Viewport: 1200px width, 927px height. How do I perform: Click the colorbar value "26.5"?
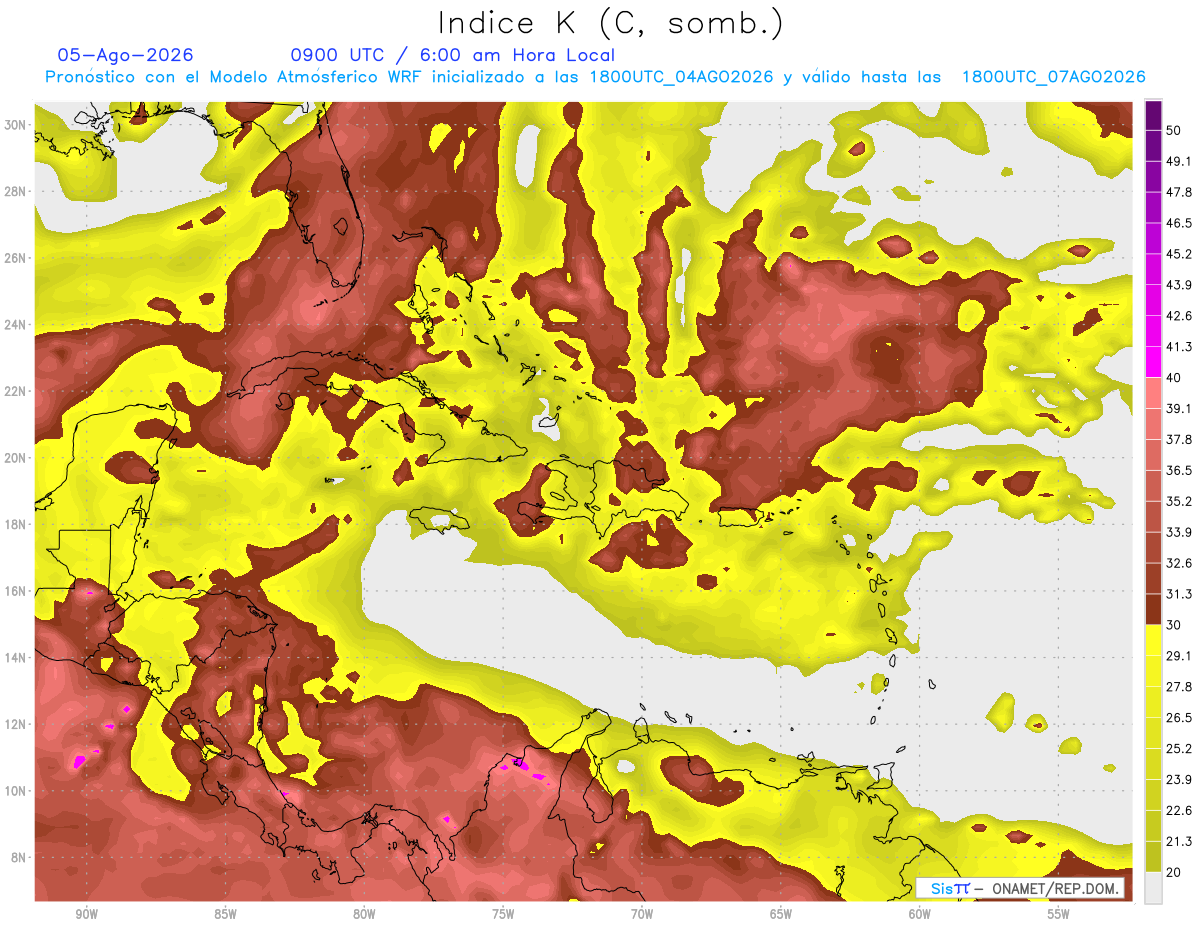coord(1178,718)
